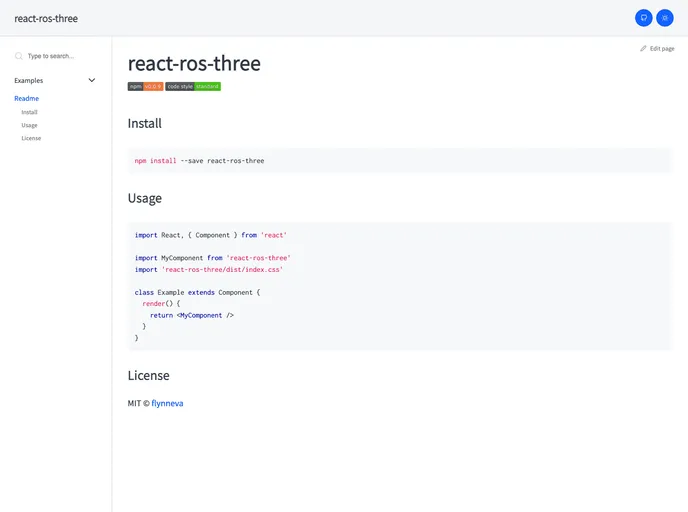The height and width of the screenshot is (512, 688).
Task: Click the Usage section heading
Action: click(145, 198)
